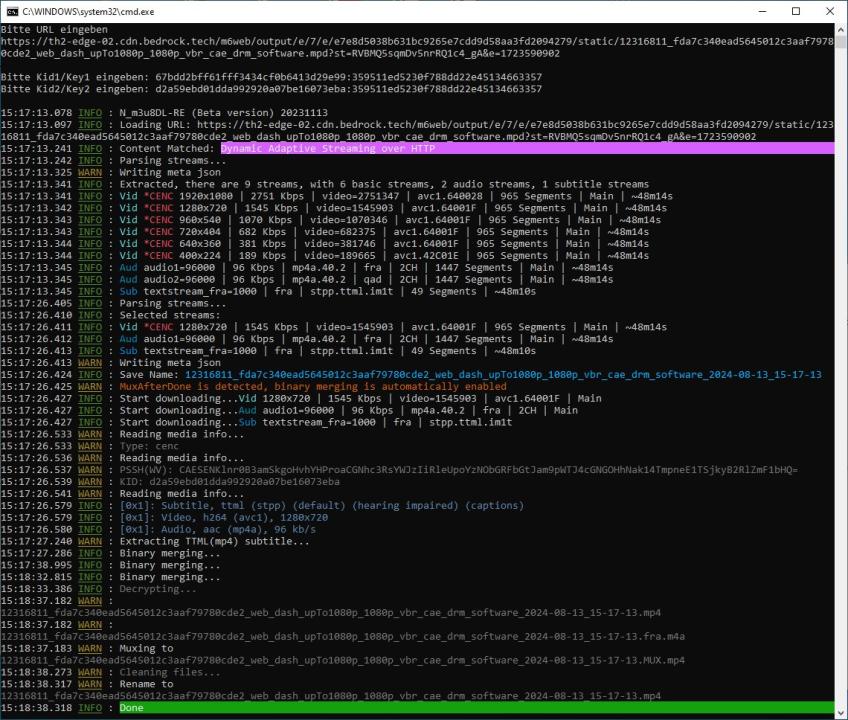
Task: Click the "MuxAfterDone is detected" warning text
Action: pos(313,386)
